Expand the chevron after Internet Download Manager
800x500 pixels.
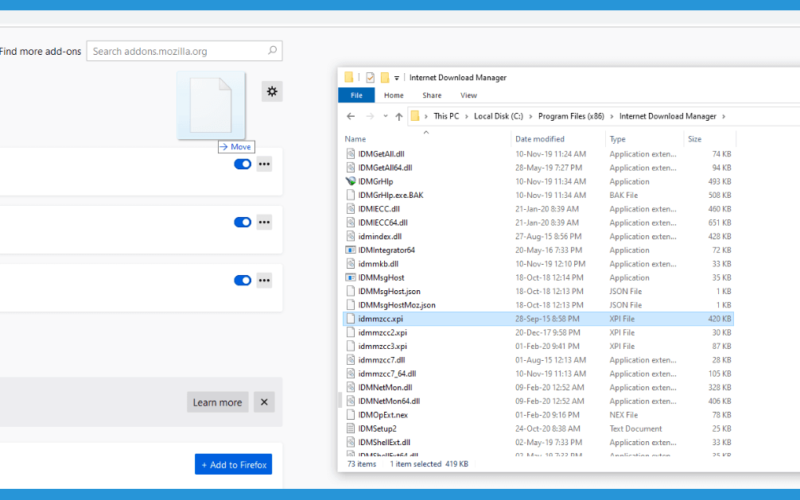(723, 116)
